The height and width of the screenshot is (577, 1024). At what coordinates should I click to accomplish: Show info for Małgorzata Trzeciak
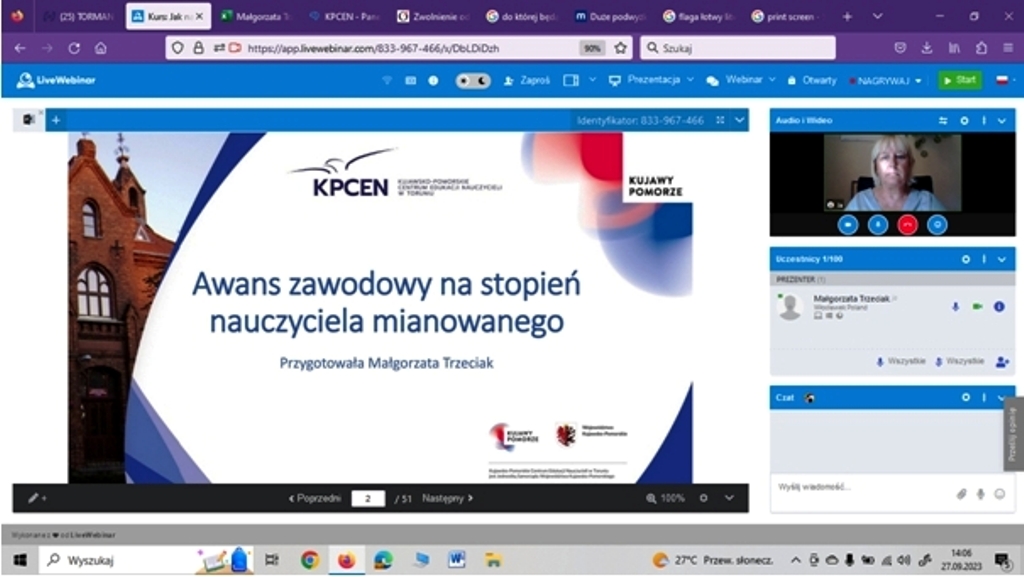[999, 306]
